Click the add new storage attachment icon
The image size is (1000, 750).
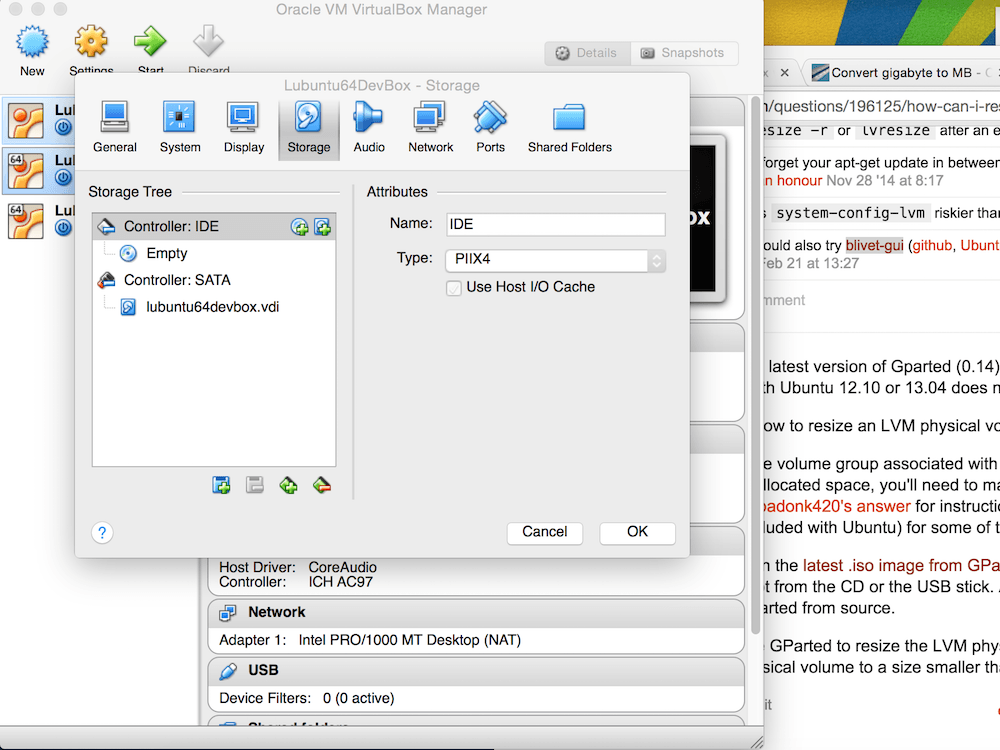[x=221, y=485]
